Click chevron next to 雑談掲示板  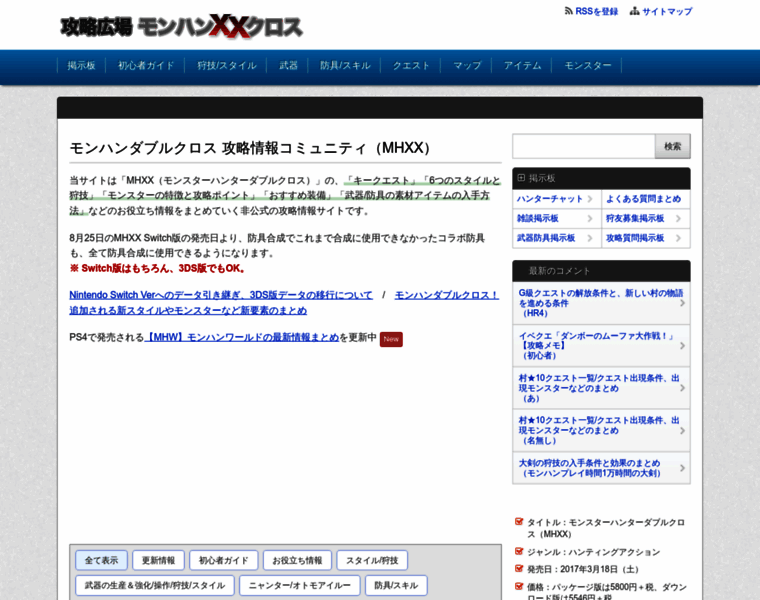pyautogui.click(x=590, y=219)
